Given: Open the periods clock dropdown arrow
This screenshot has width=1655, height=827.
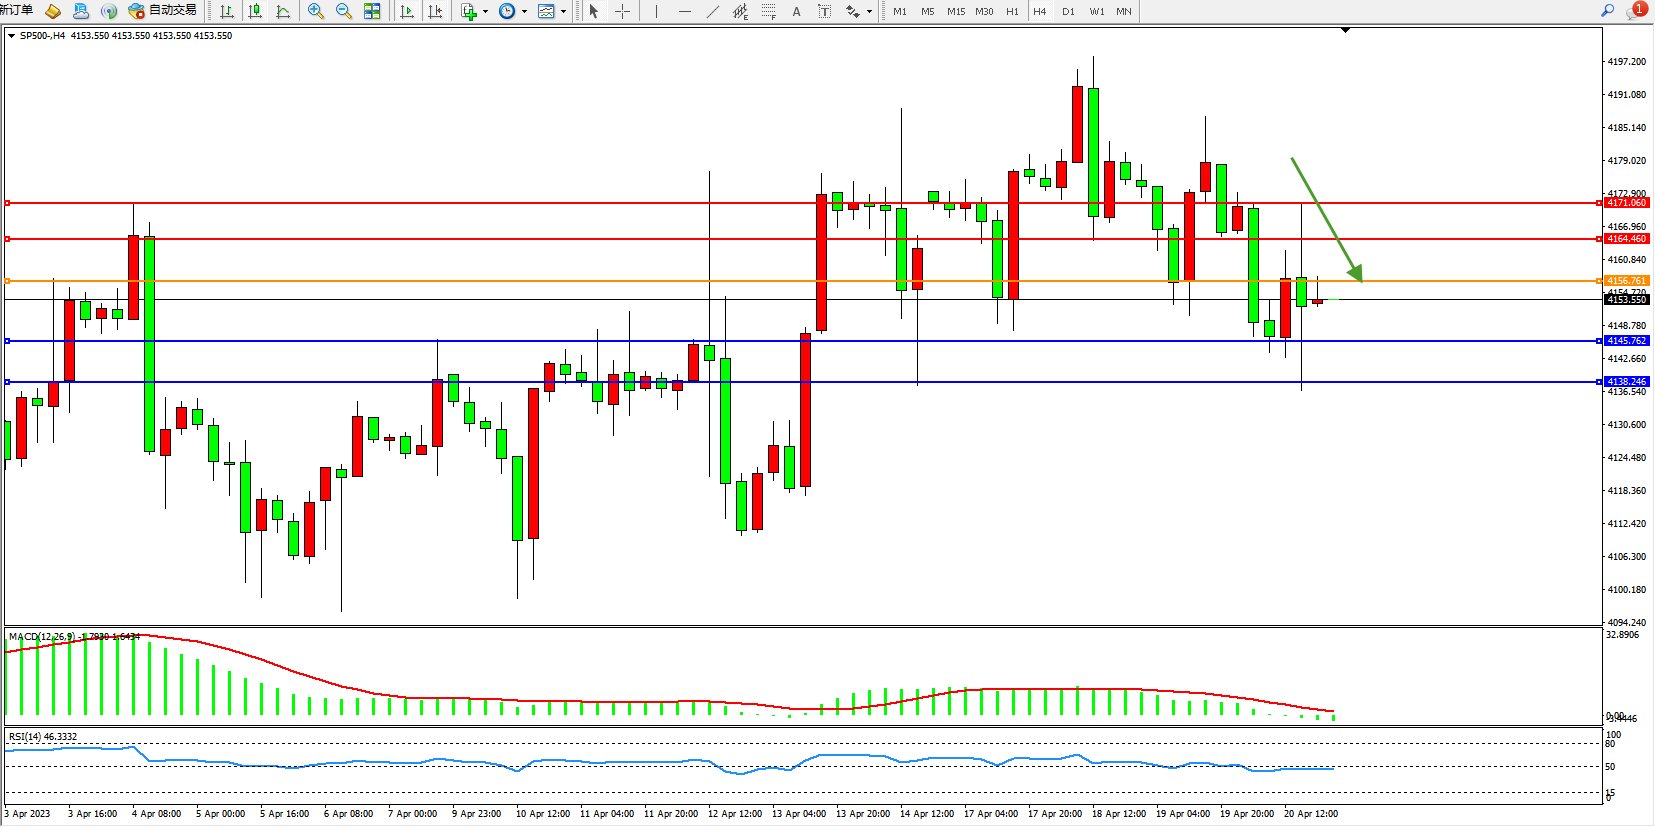Looking at the screenshot, I should coord(524,12).
